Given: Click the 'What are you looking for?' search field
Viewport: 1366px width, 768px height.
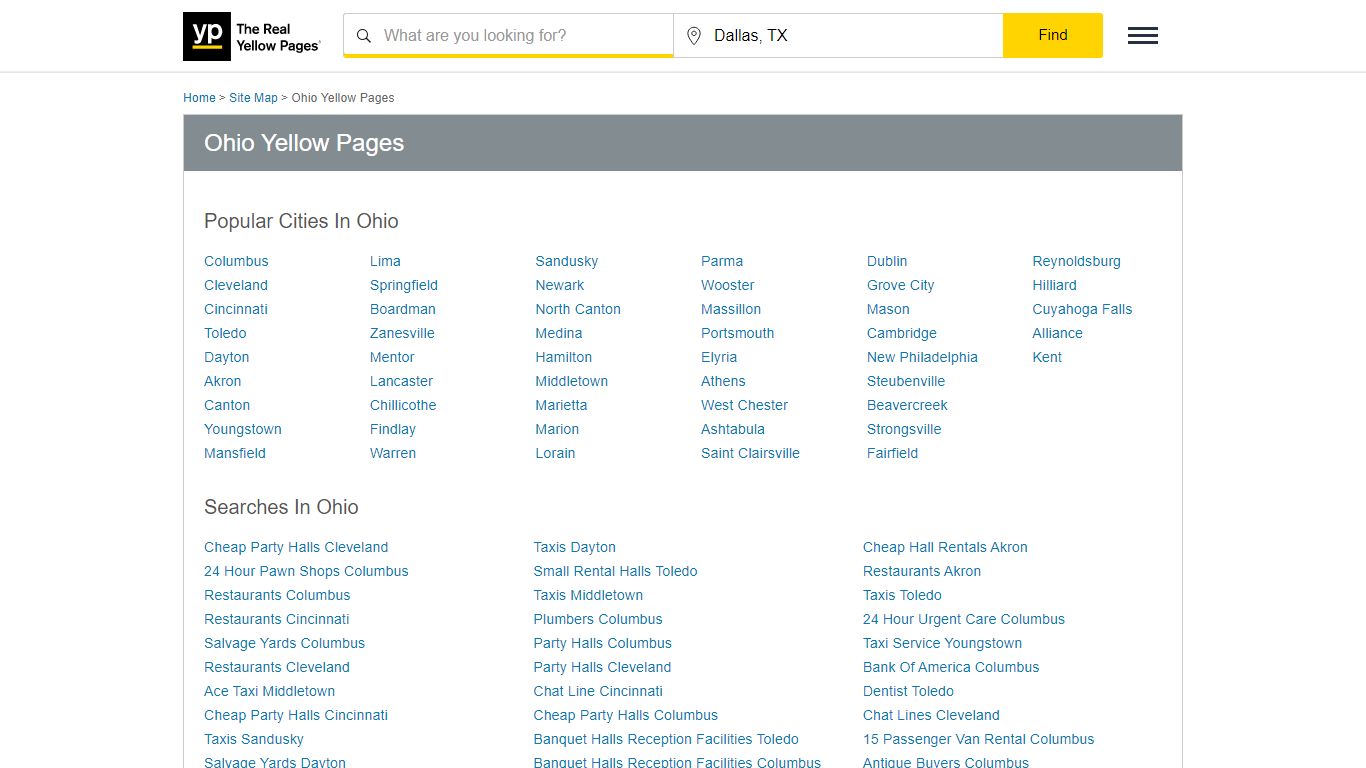Looking at the screenshot, I should (x=508, y=35).
